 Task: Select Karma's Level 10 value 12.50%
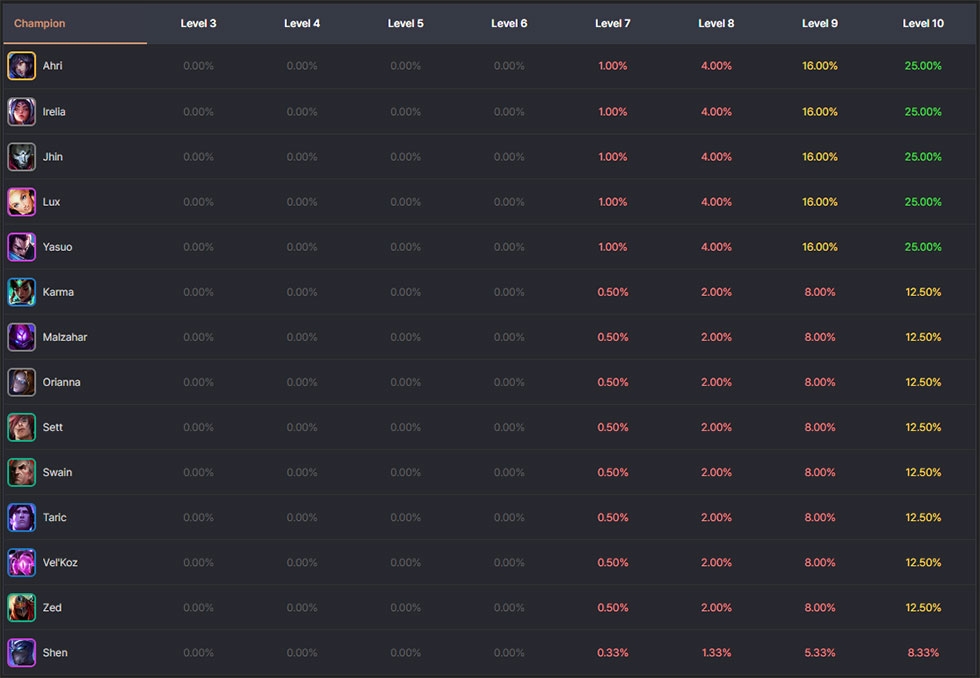tap(923, 292)
